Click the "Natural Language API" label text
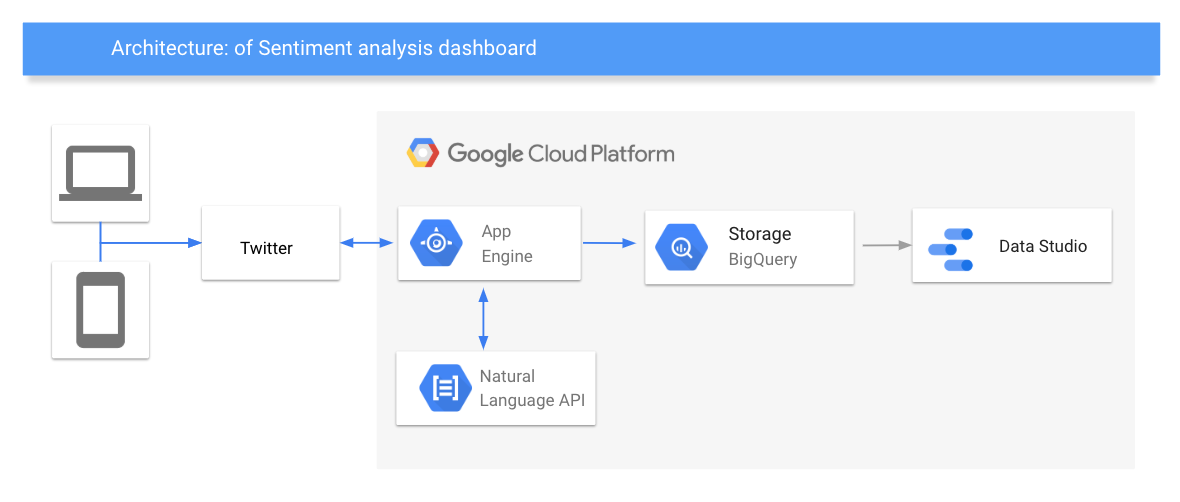The width and height of the screenshot is (1180, 502). 532,388
